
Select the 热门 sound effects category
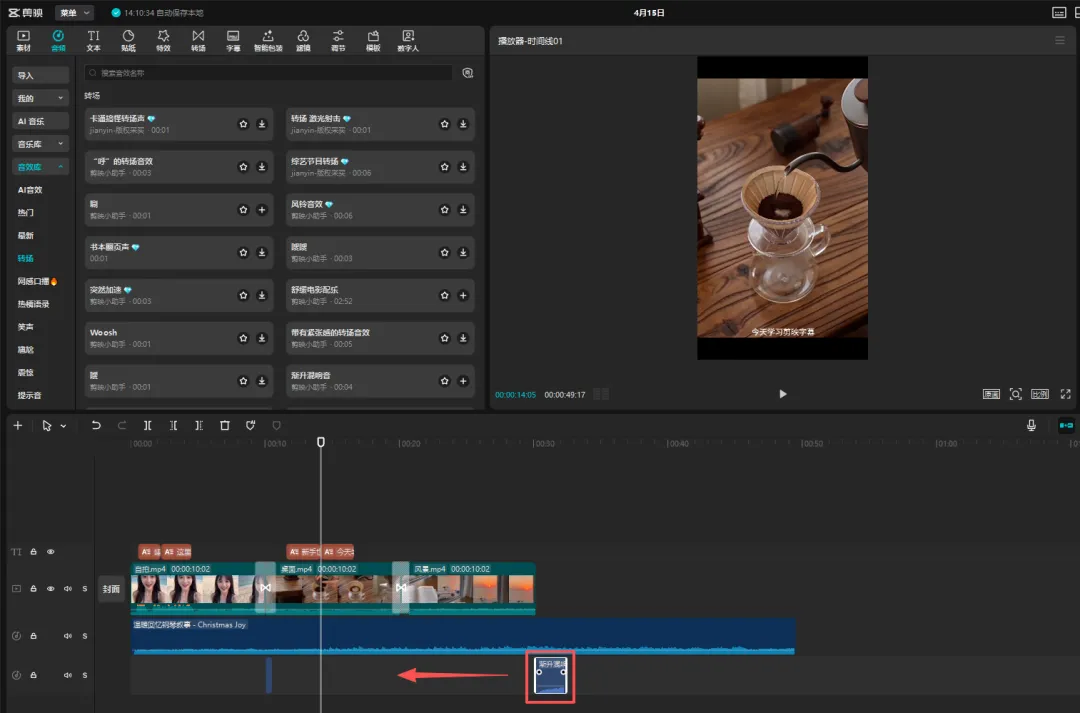[x=26, y=213]
